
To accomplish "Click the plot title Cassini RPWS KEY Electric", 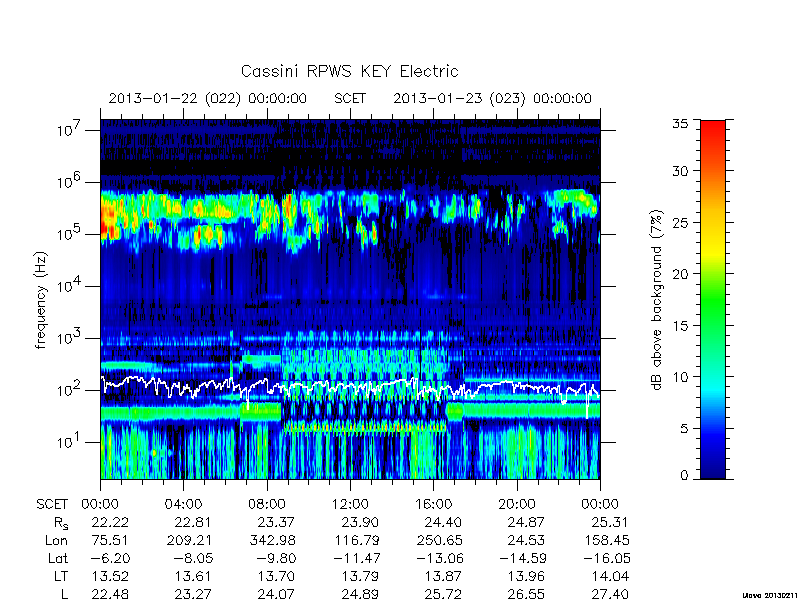I will point(349,71).
